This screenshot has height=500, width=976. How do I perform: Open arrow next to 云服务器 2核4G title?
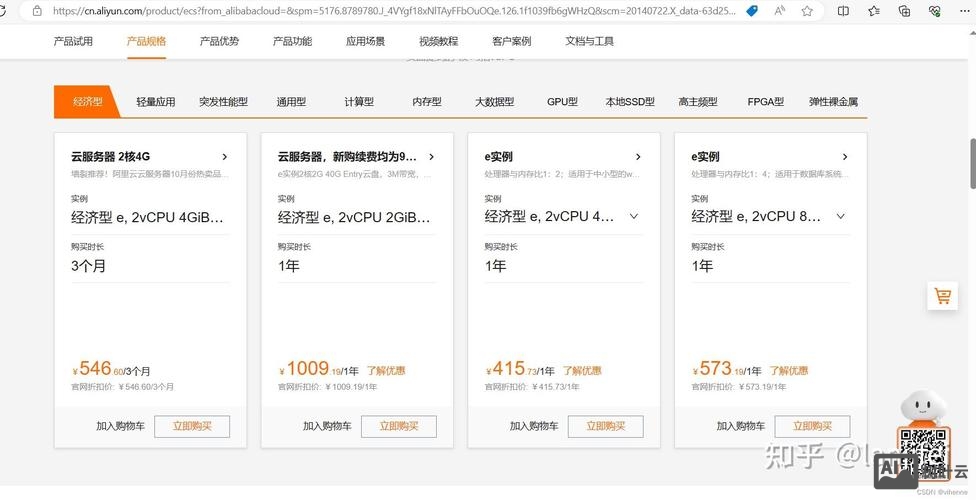[x=225, y=157]
